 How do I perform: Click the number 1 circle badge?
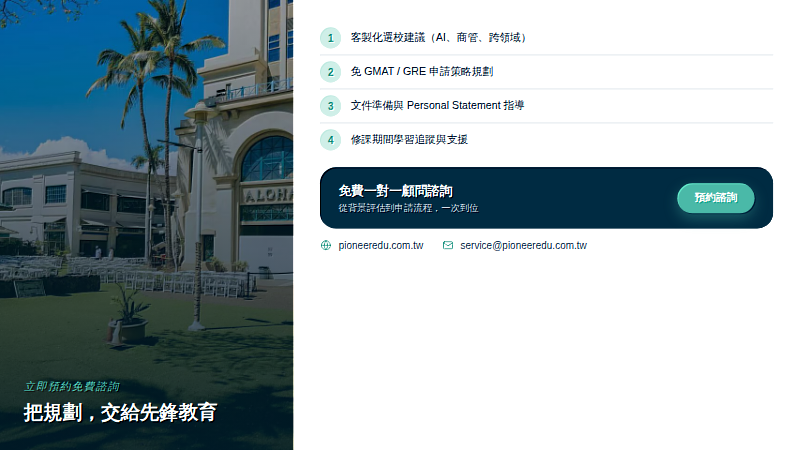tap(331, 38)
